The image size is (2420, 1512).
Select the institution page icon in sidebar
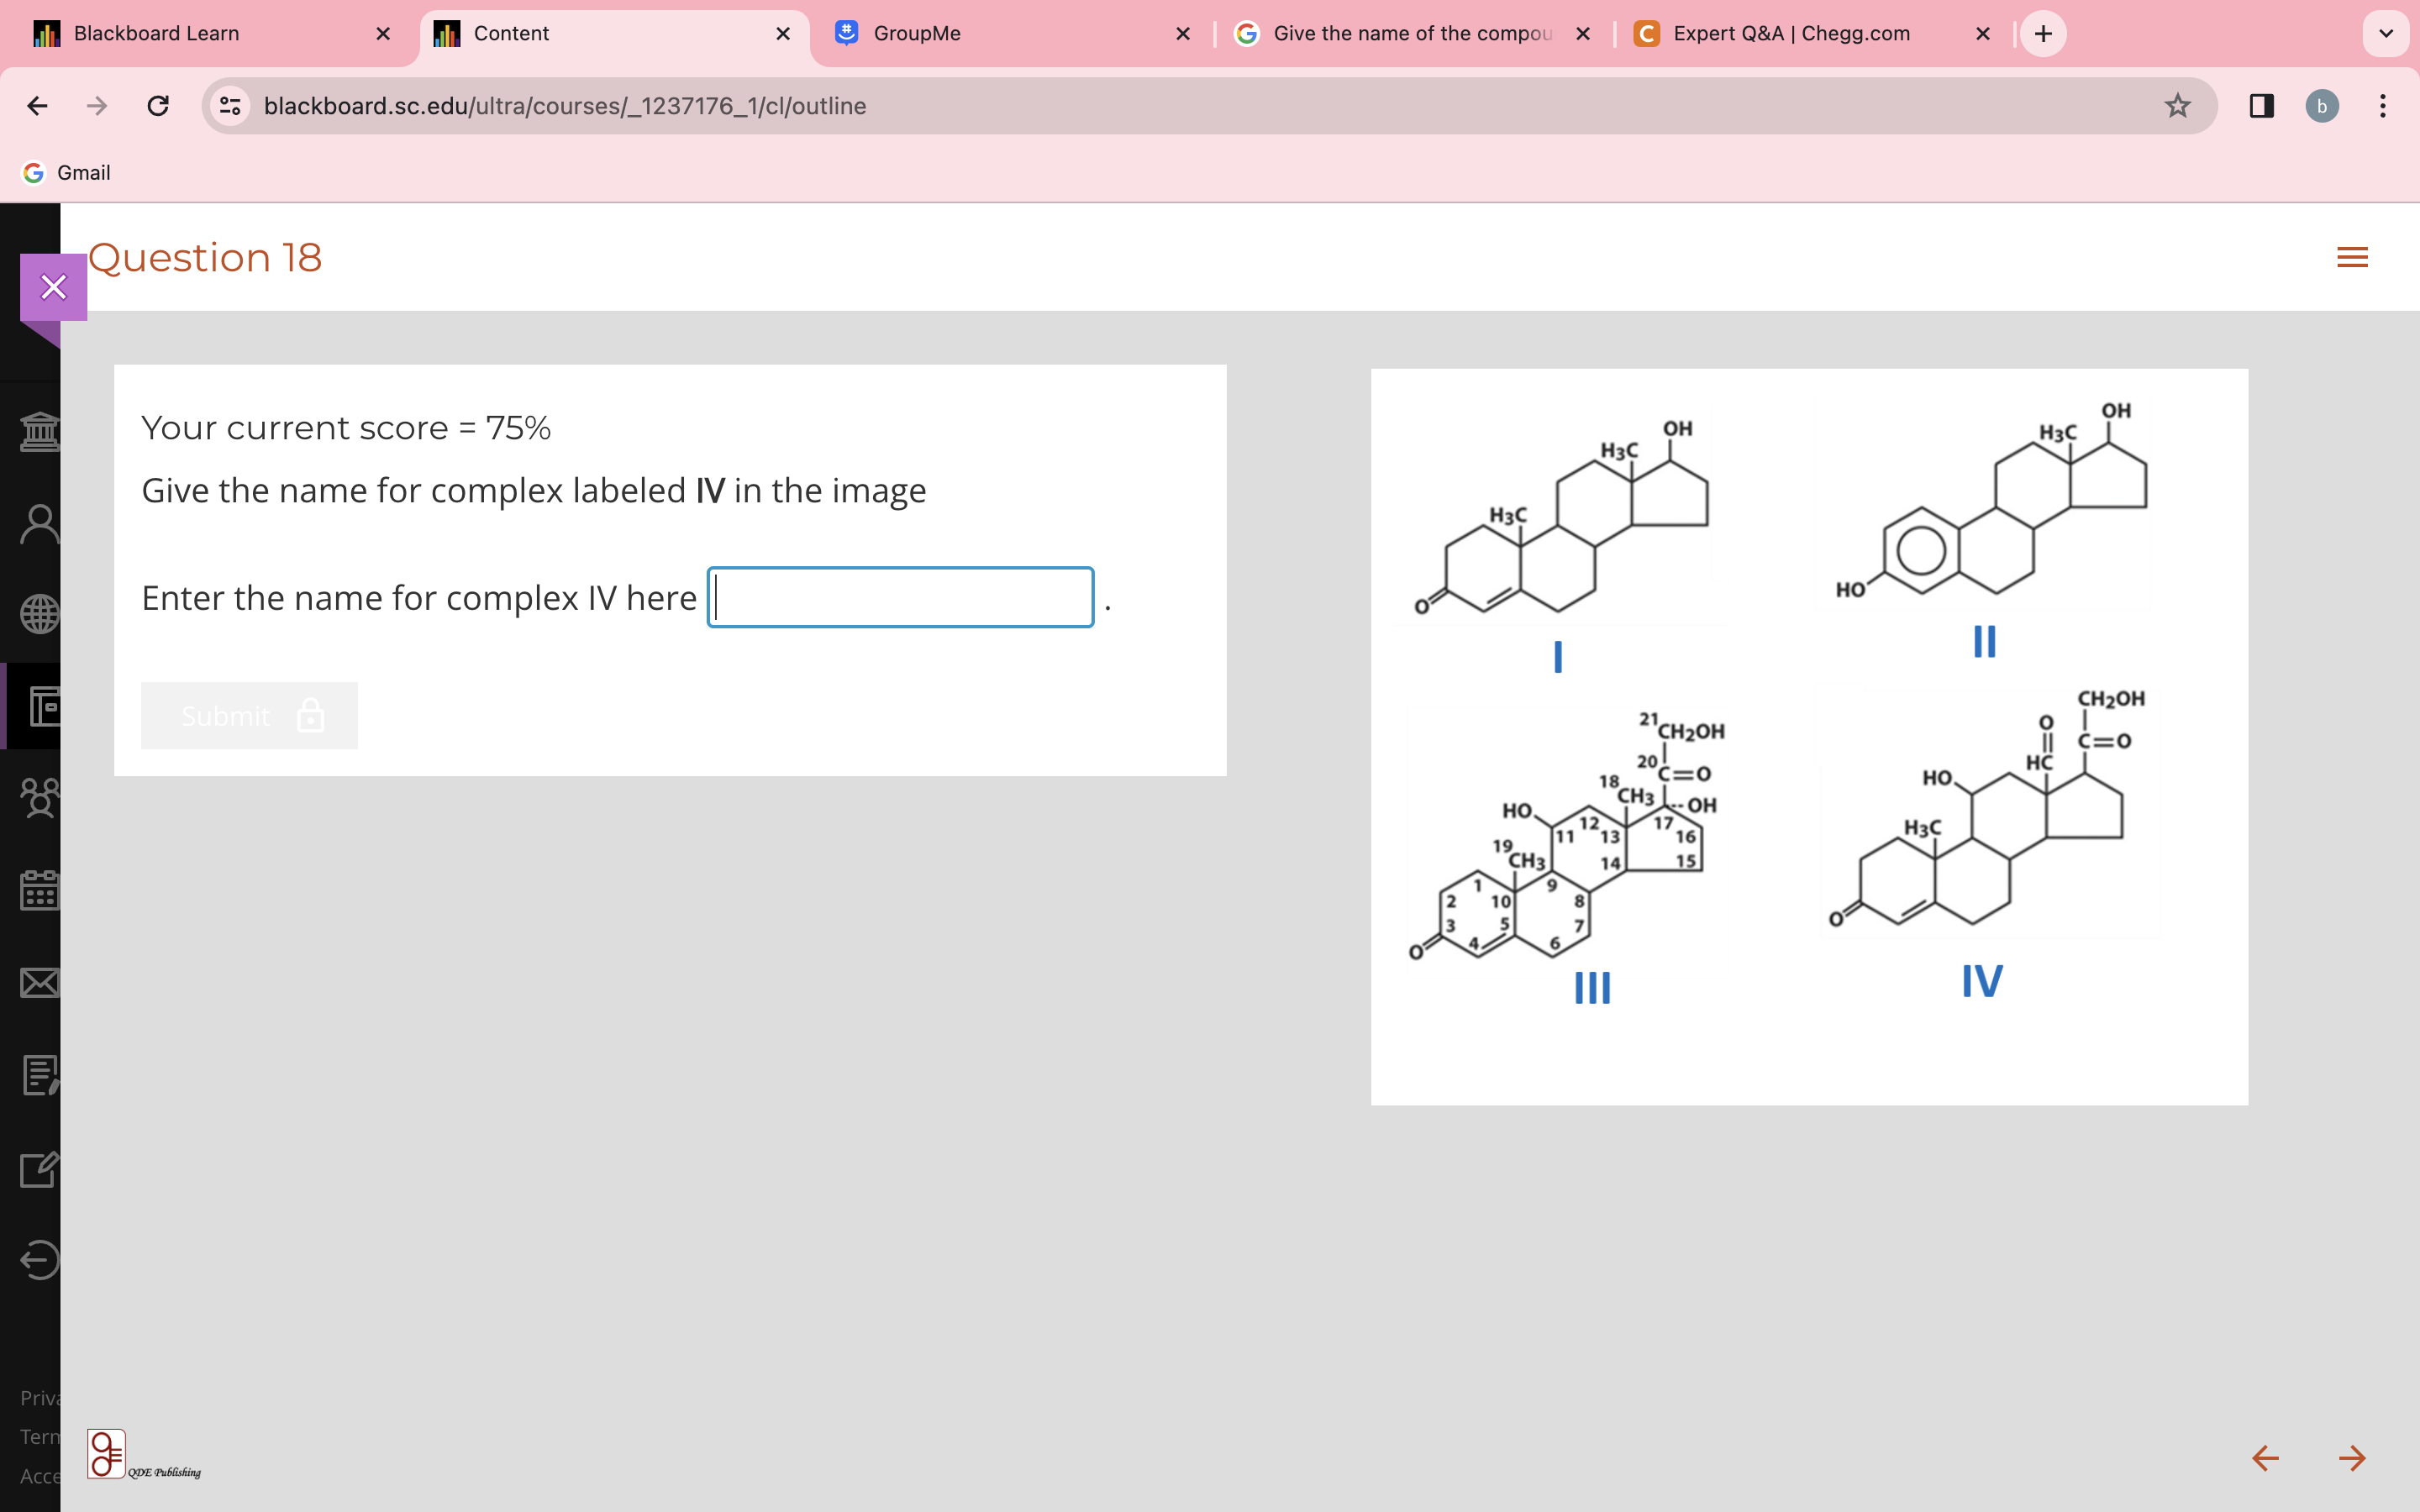tap(40, 432)
